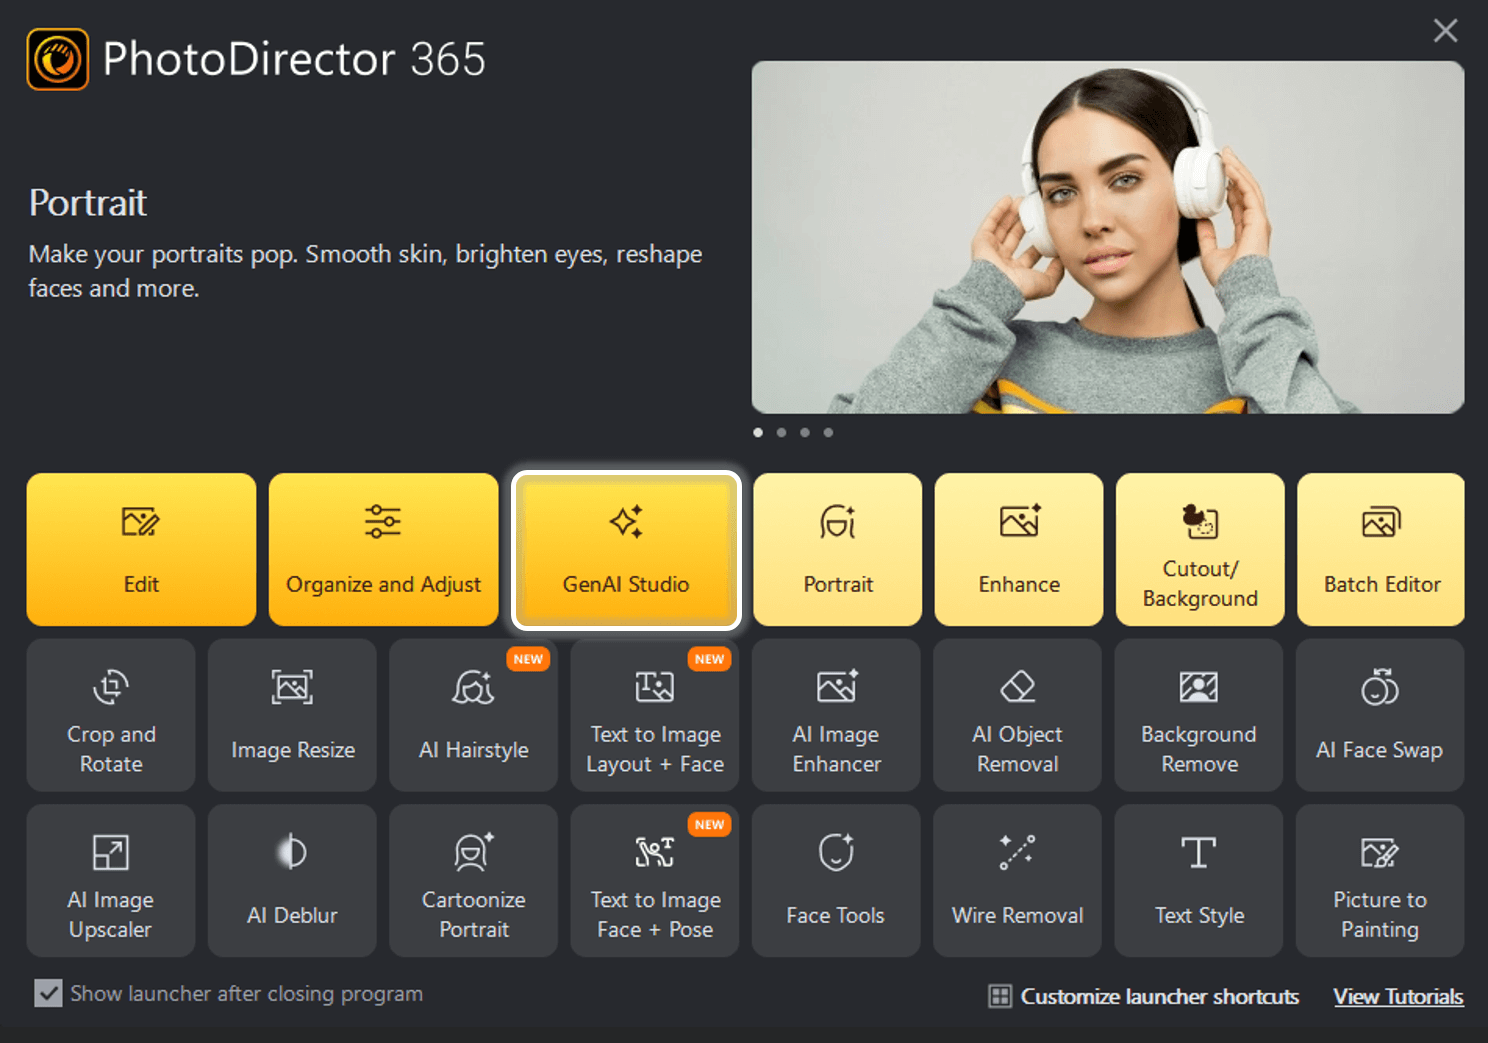1488x1043 pixels.
Task: Select the Portrait tile
Action: tap(838, 549)
